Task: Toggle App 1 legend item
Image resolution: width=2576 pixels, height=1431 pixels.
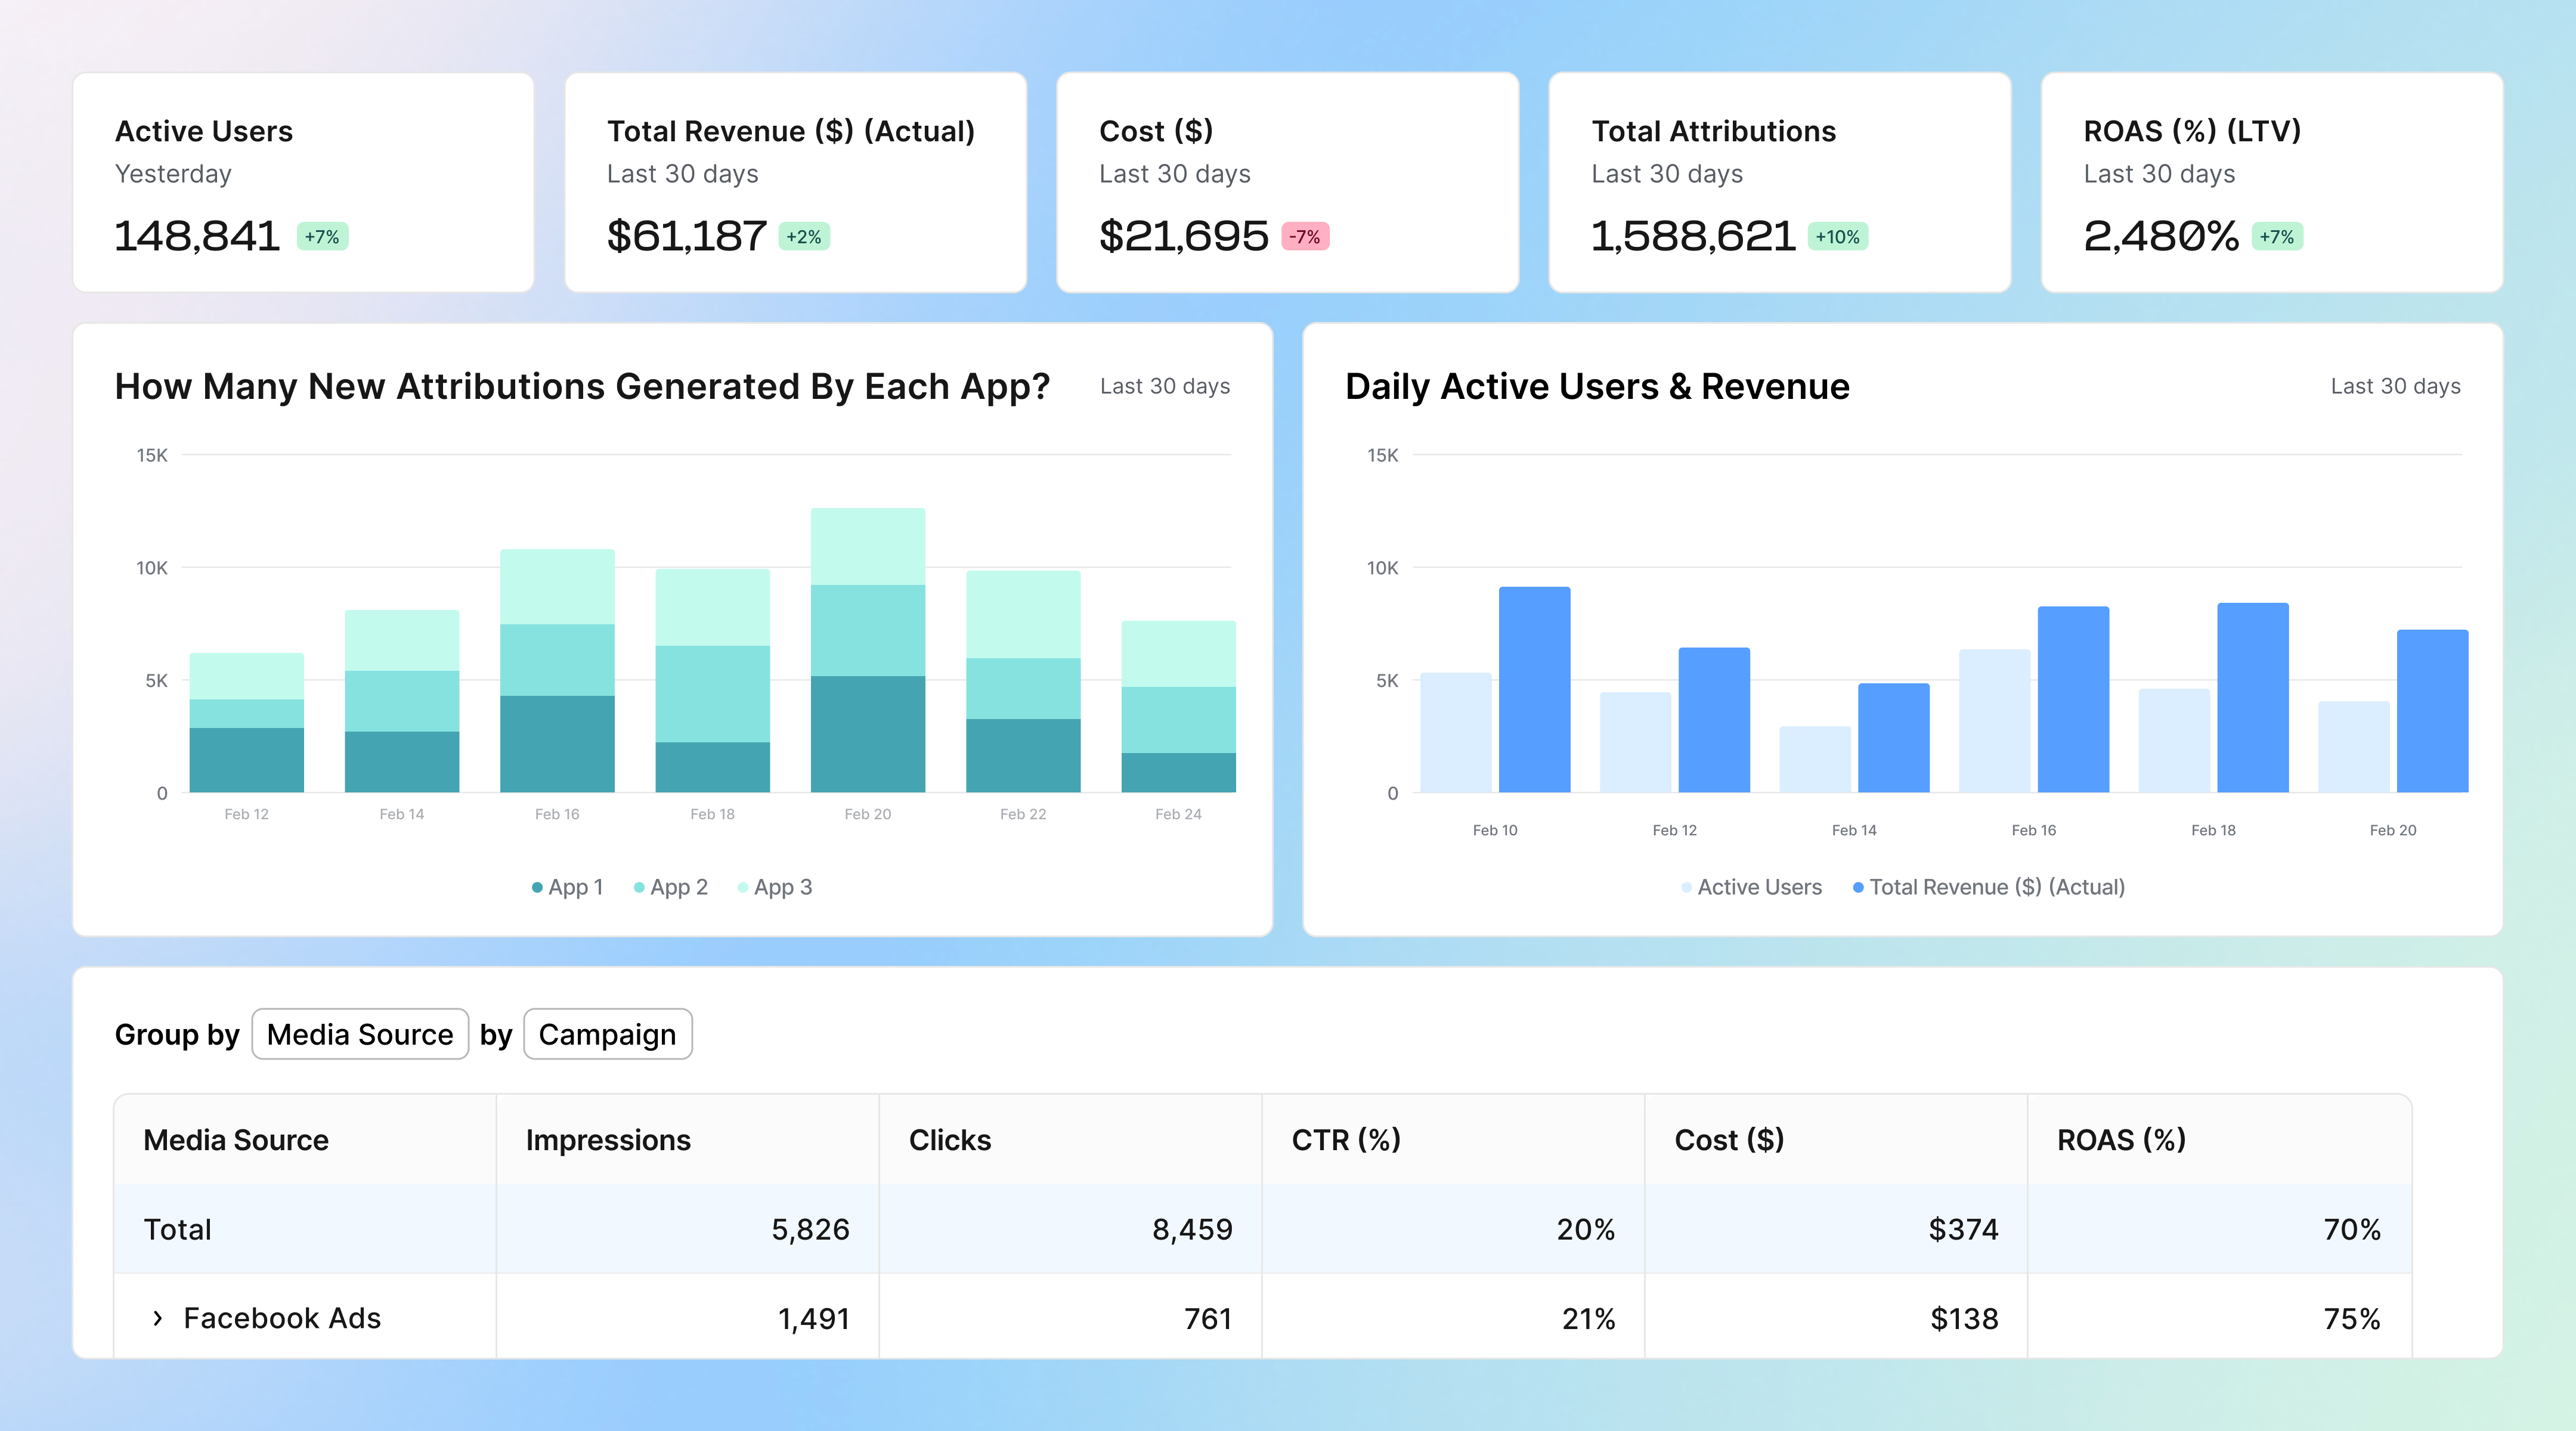Action: [568, 887]
